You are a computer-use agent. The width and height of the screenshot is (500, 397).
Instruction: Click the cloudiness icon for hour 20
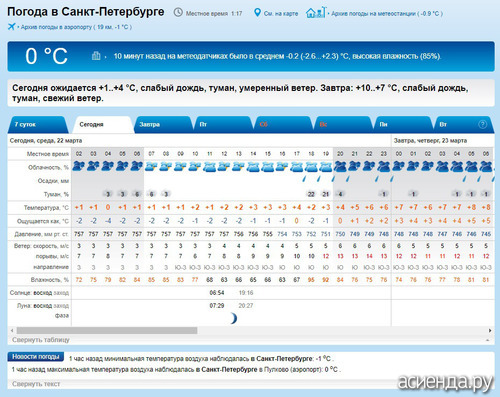click(x=340, y=166)
